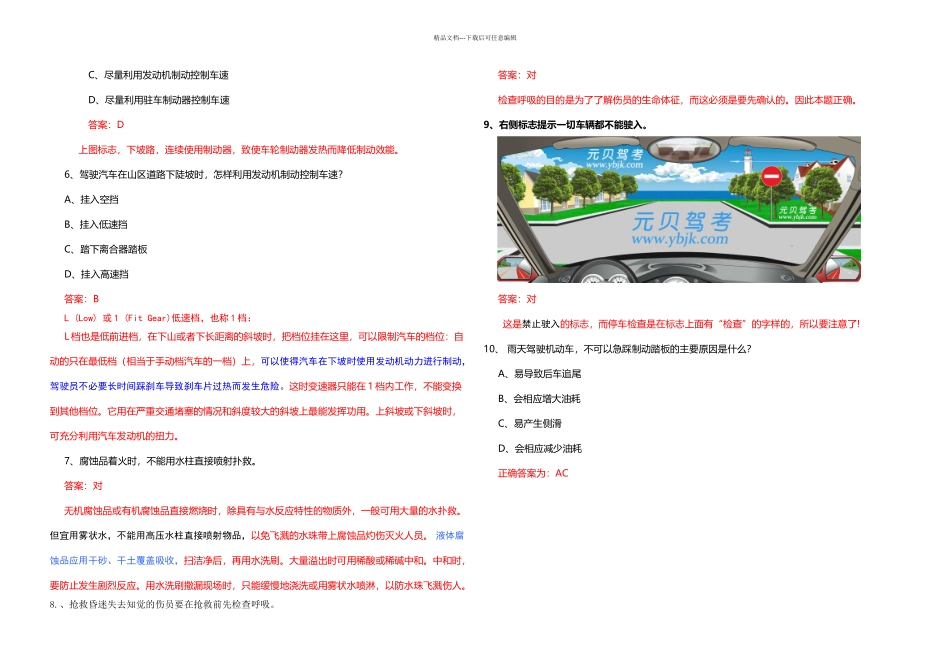Click the blue text '液体腐'

450,536
